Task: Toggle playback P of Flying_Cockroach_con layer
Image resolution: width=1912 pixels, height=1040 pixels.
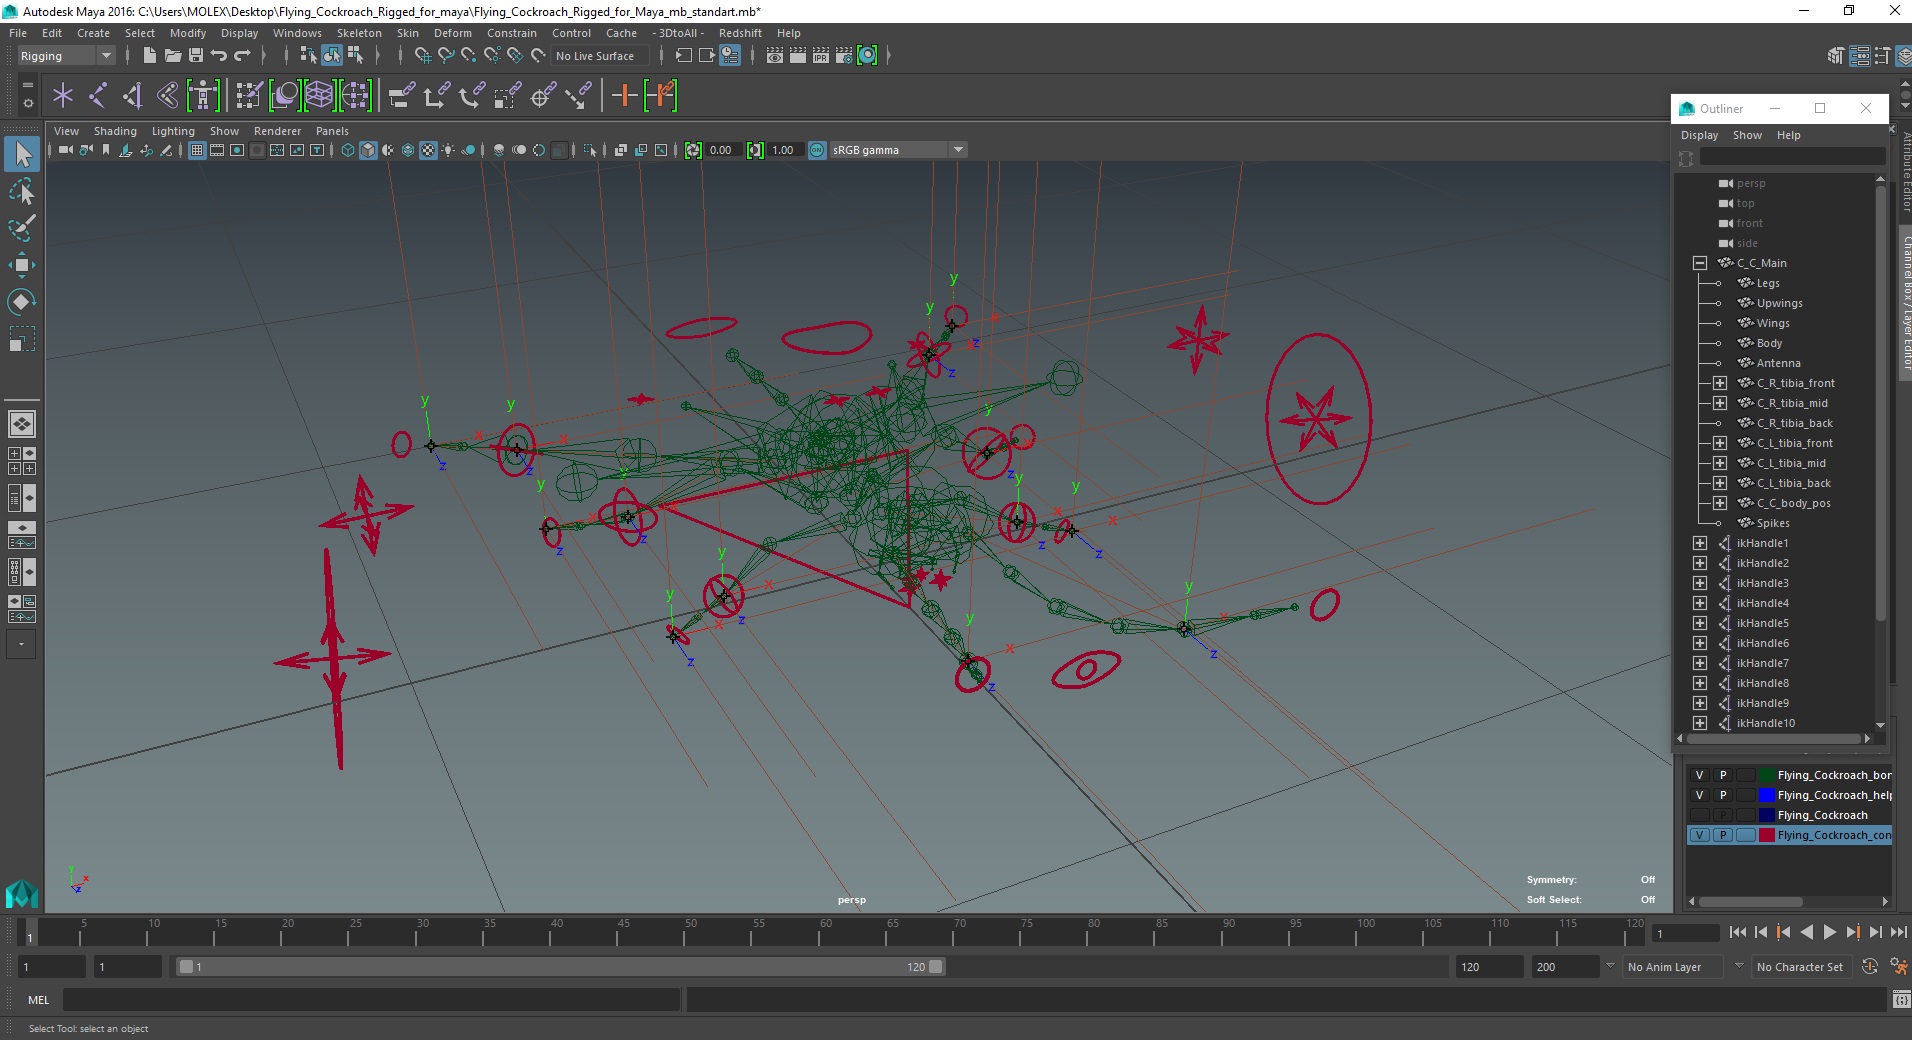Action: tap(1723, 835)
